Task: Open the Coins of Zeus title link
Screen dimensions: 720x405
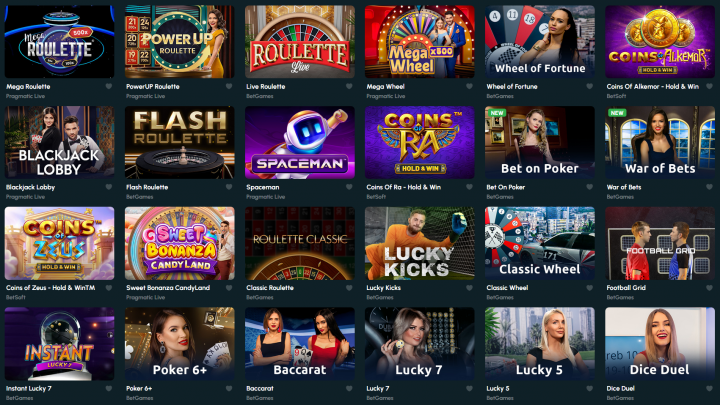Action: [51, 288]
